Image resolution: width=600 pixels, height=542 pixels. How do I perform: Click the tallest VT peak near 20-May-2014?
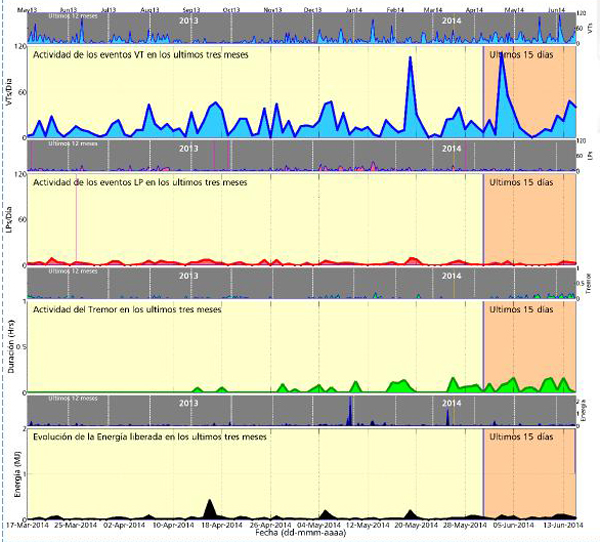(x=411, y=60)
